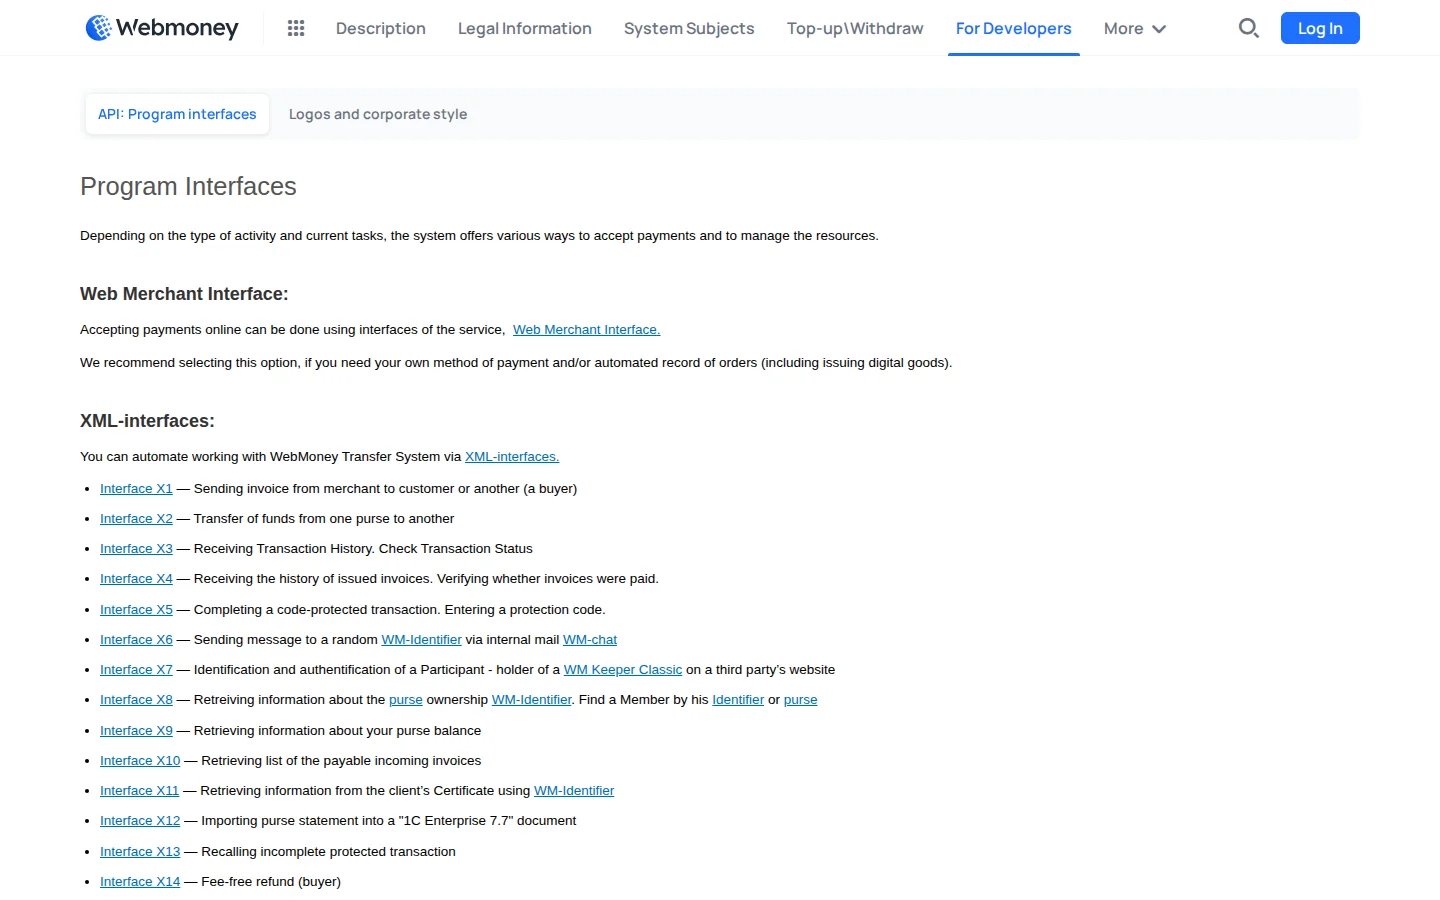Click the 'Web Merchant Interface:' section heading

tap(184, 294)
